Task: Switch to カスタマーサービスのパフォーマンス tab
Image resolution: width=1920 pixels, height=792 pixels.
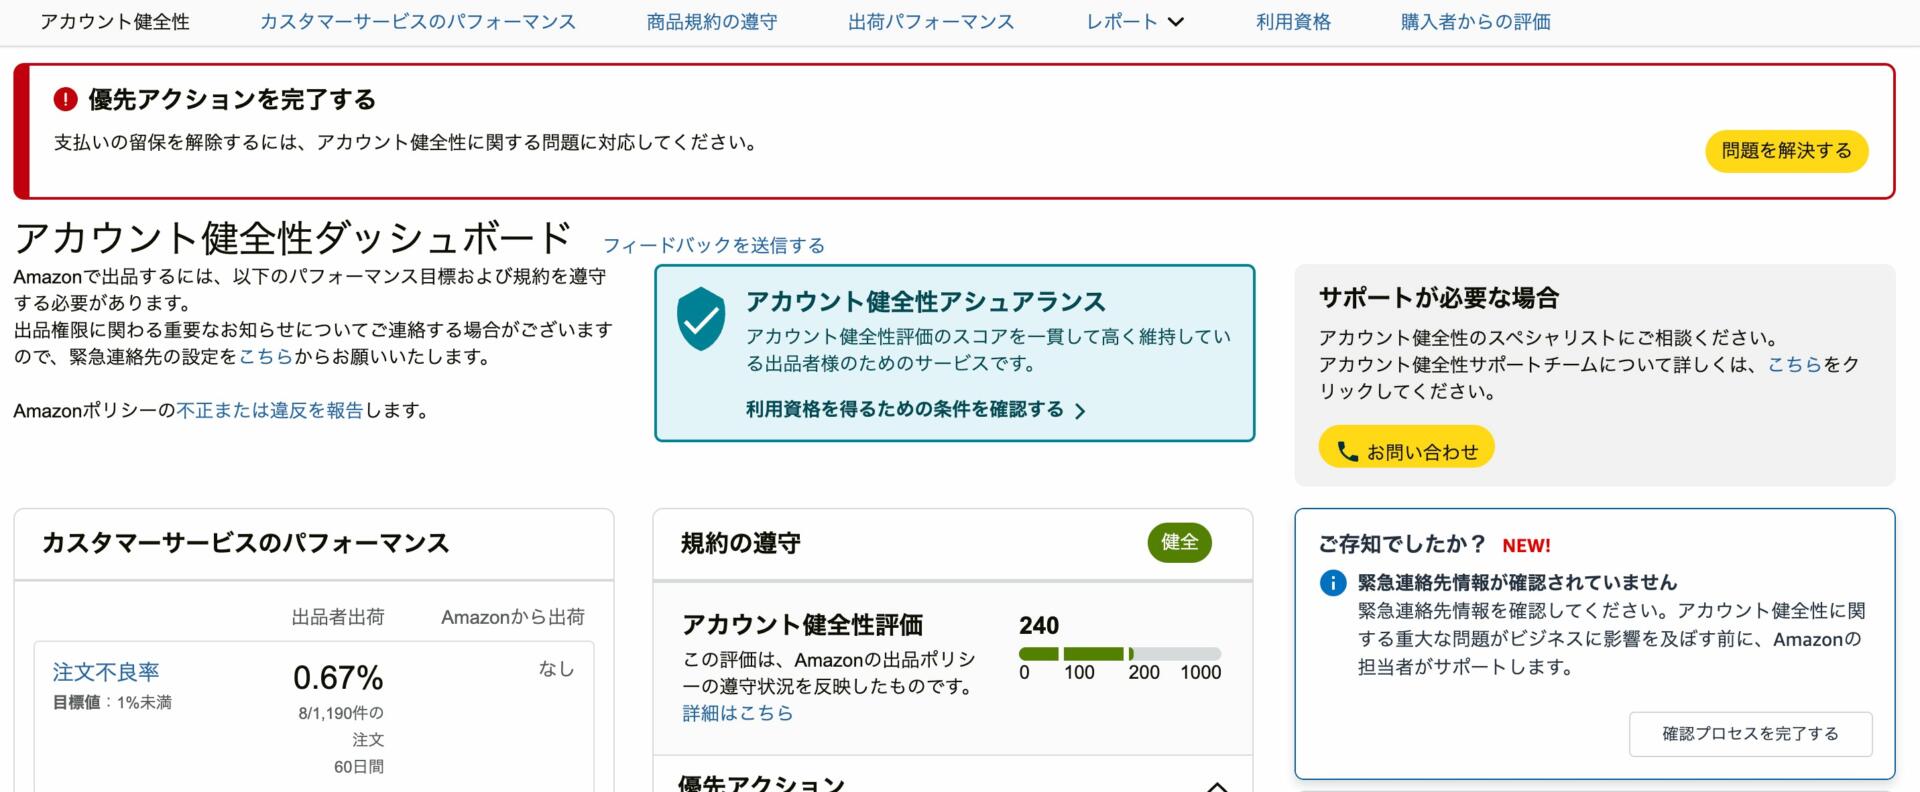Action: [x=417, y=22]
